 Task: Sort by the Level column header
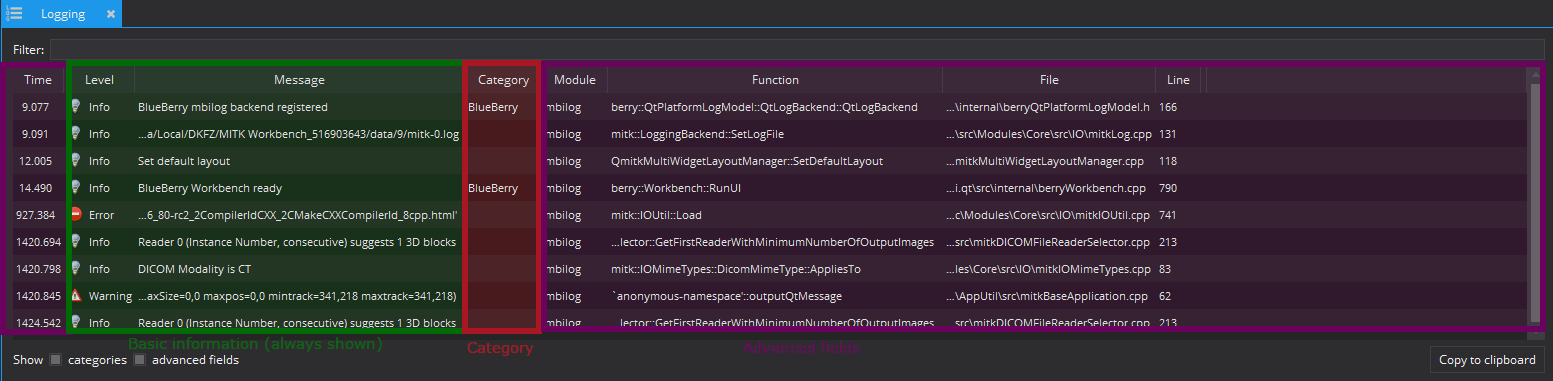tap(100, 80)
